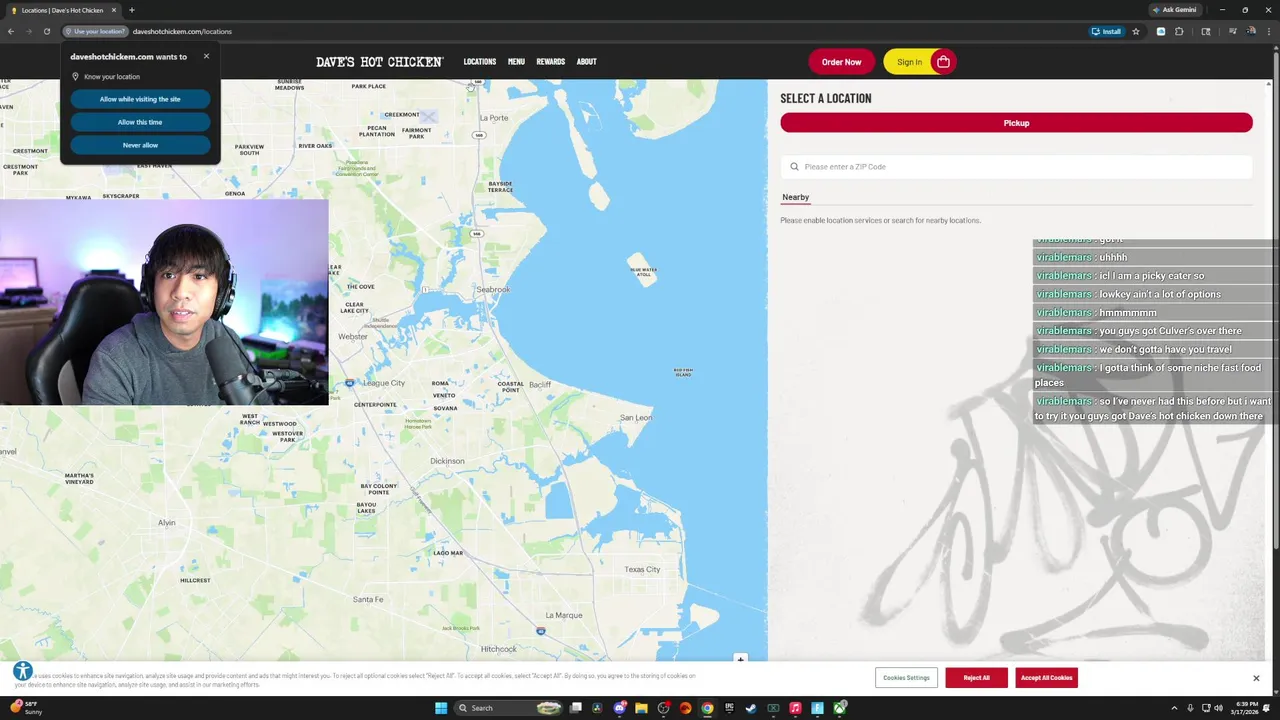The height and width of the screenshot is (720, 1280).
Task: Click the Sign In button
Action: click(909, 62)
